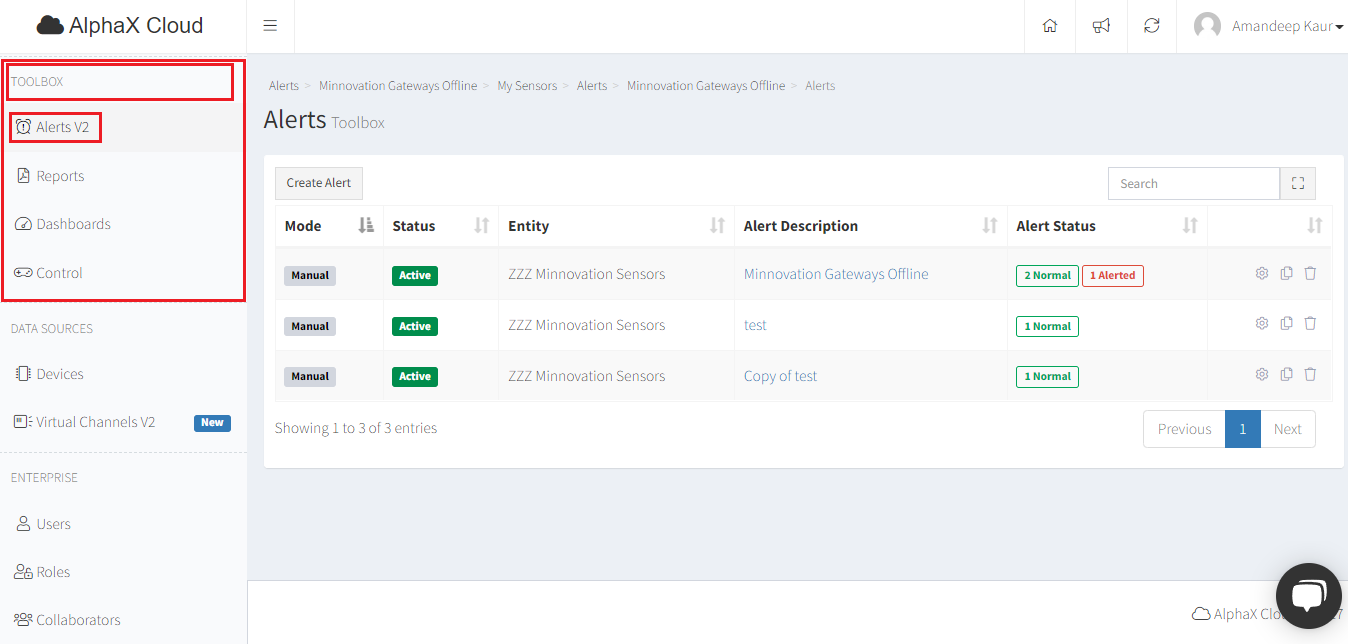Sort table by Alert Status column
The height and width of the screenshot is (644, 1348).
[1190, 226]
